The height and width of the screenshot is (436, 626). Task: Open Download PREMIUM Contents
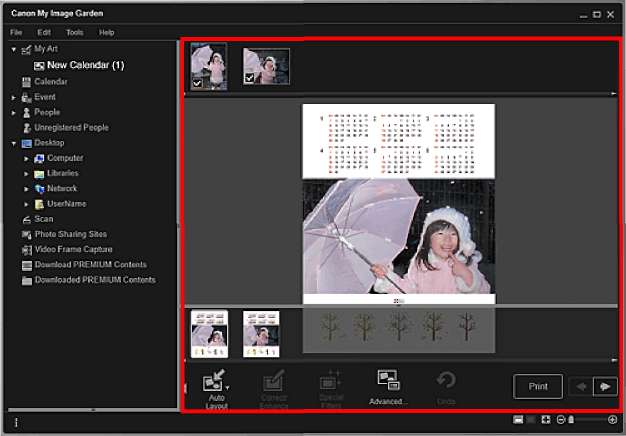click(88, 265)
